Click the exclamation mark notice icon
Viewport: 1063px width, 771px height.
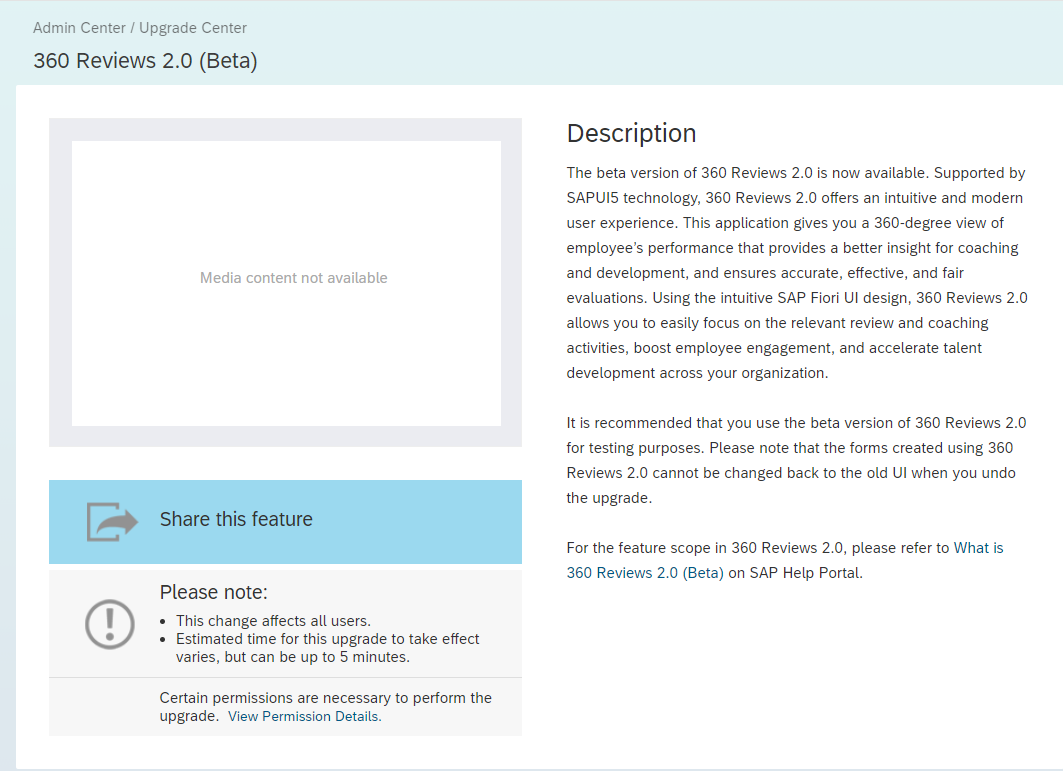110,624
